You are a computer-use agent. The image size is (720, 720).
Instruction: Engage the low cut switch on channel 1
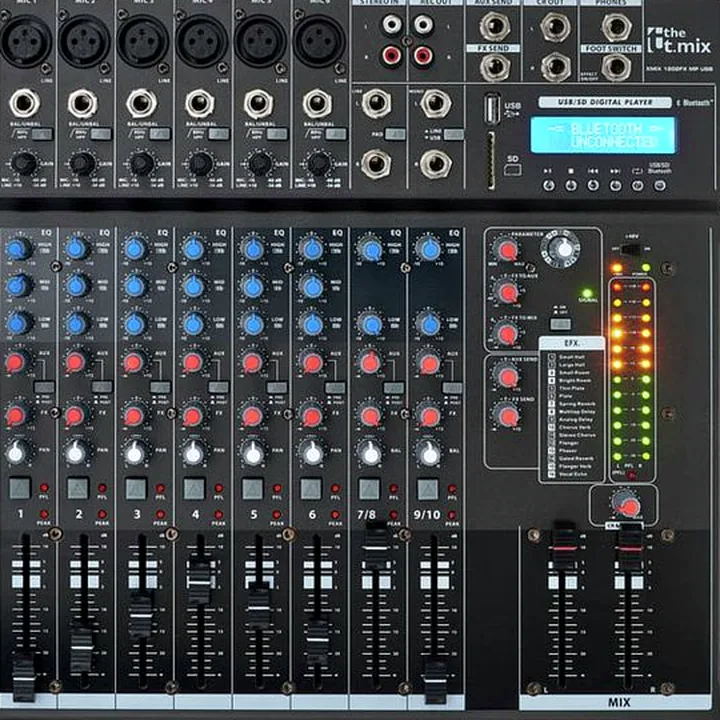point(42,134)
